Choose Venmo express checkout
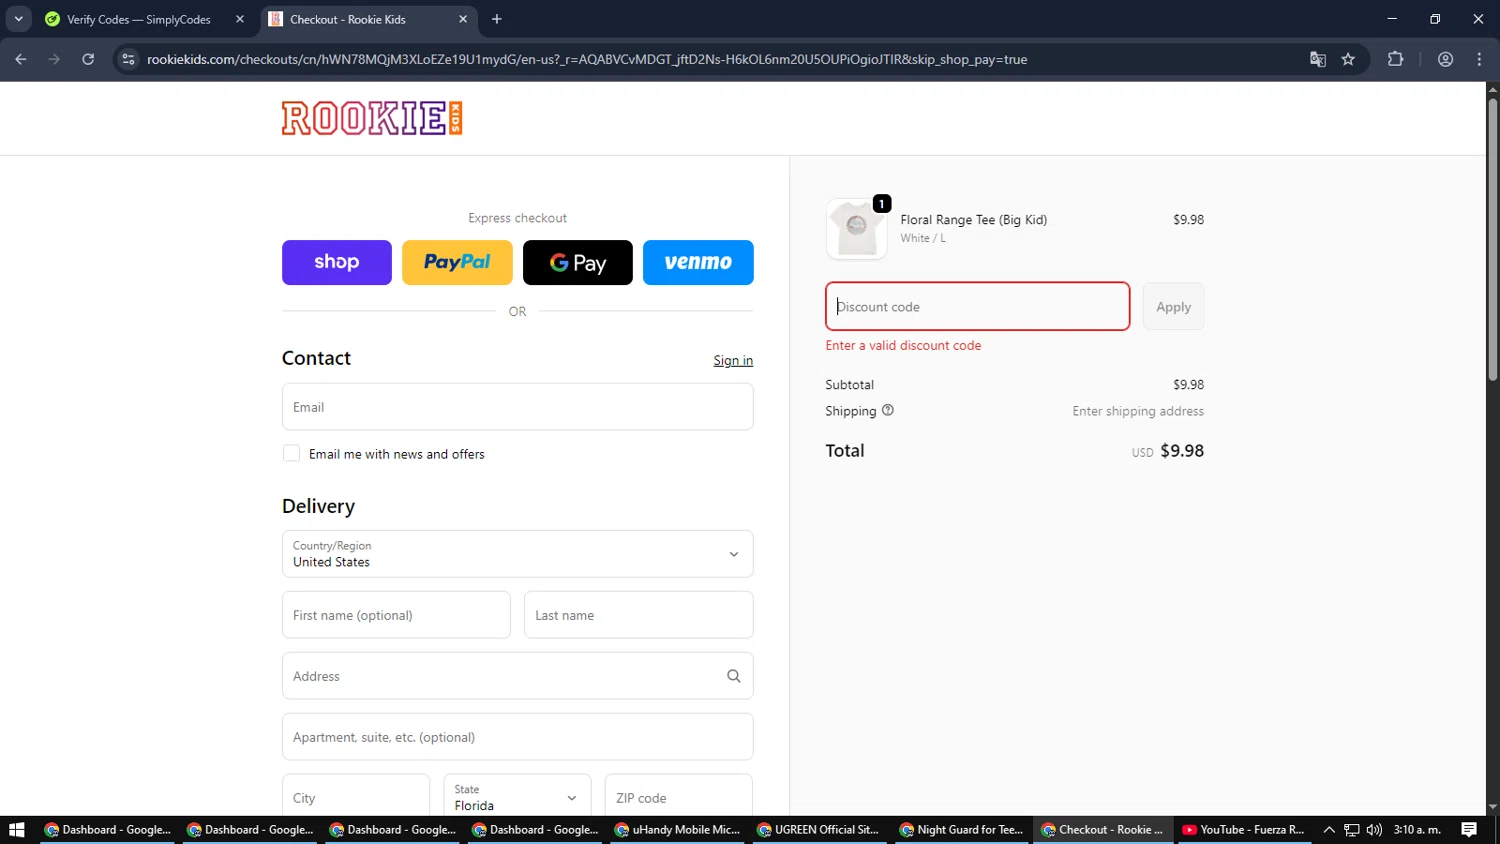The height and width of the screenshot is (844, 1500). click(x=698, y=262)
